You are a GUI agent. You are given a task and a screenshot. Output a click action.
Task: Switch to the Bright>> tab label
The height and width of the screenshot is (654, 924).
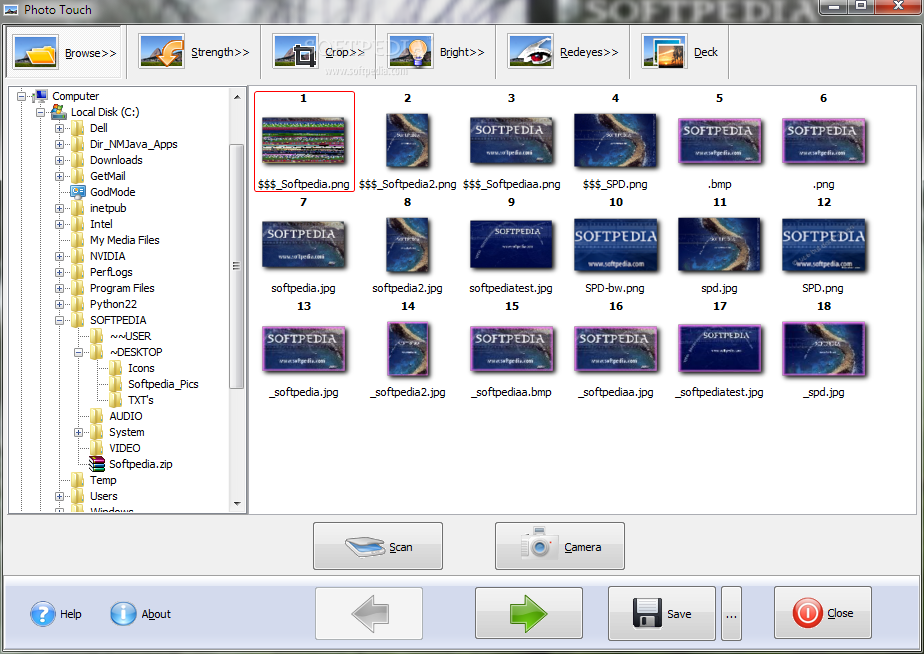462,52
